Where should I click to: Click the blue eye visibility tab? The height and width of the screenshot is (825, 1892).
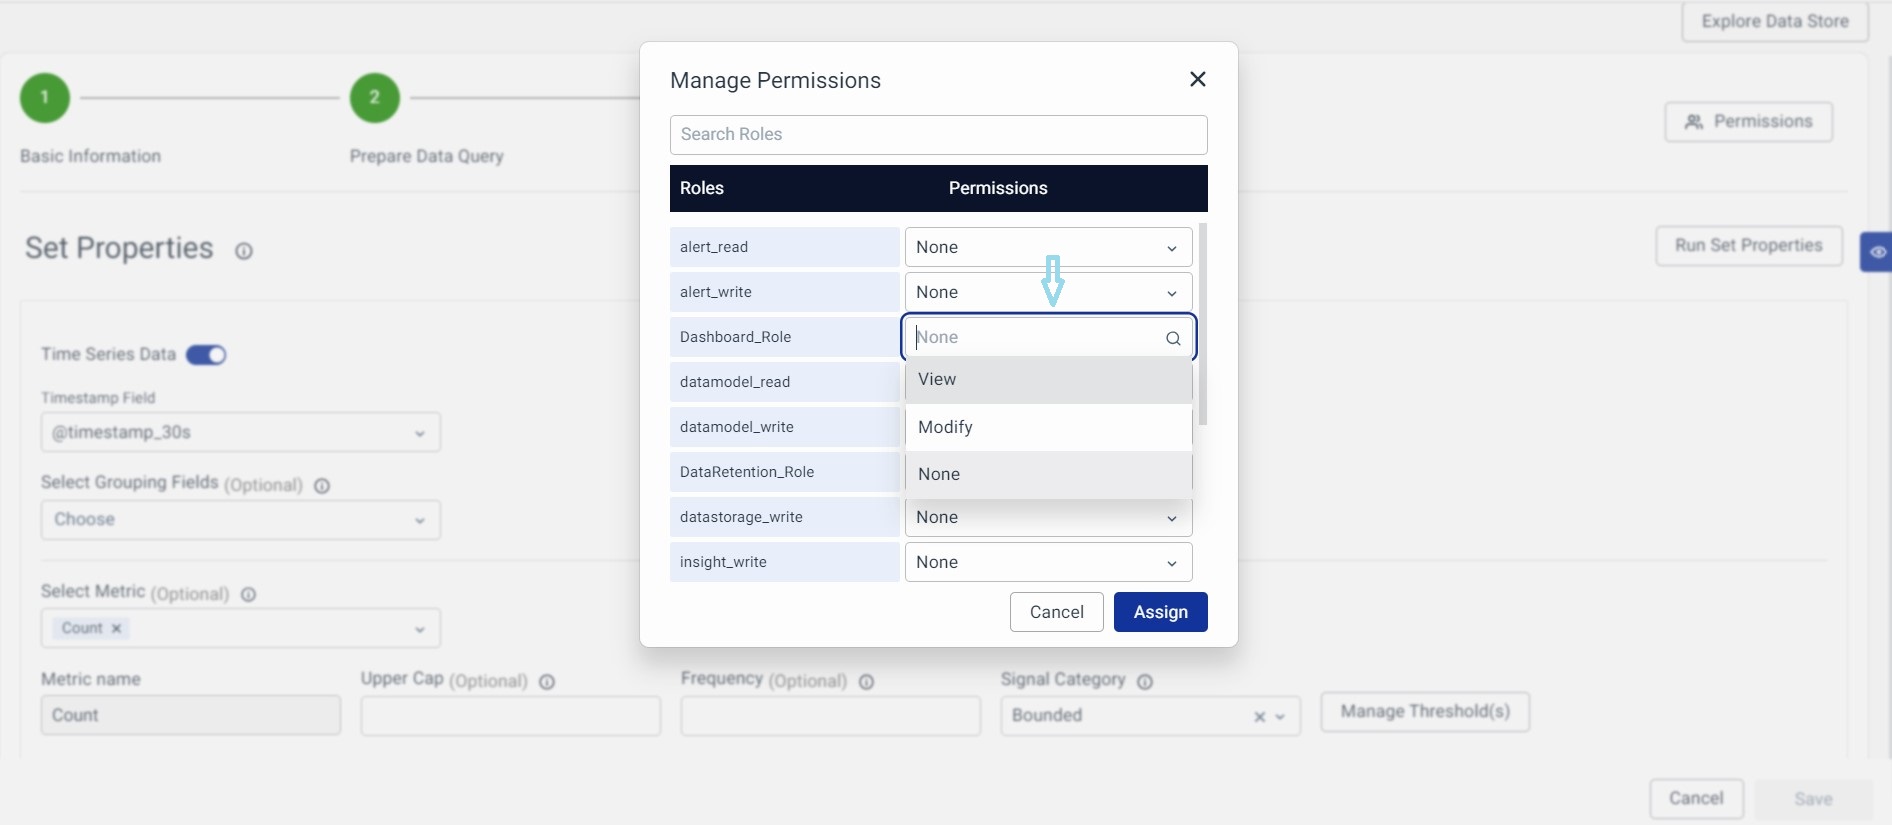tap(1877, 252)
